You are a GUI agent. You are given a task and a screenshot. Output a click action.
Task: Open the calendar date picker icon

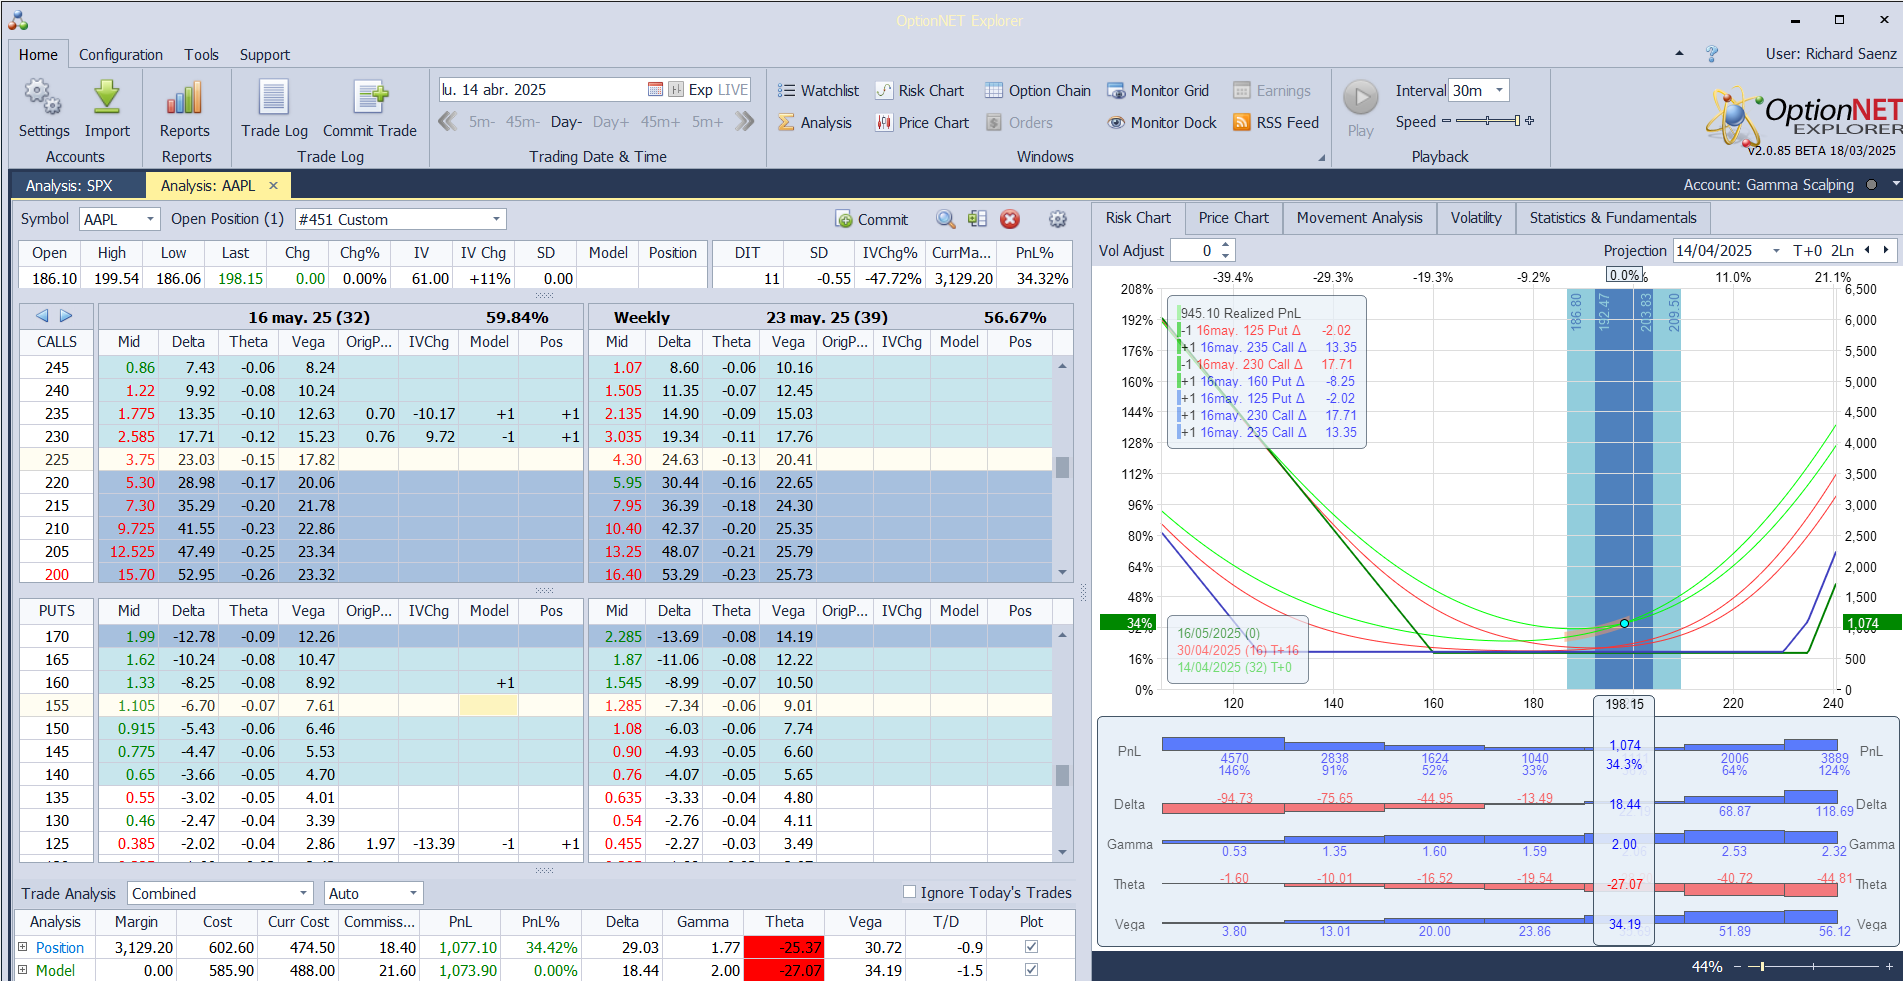[655, 89]
